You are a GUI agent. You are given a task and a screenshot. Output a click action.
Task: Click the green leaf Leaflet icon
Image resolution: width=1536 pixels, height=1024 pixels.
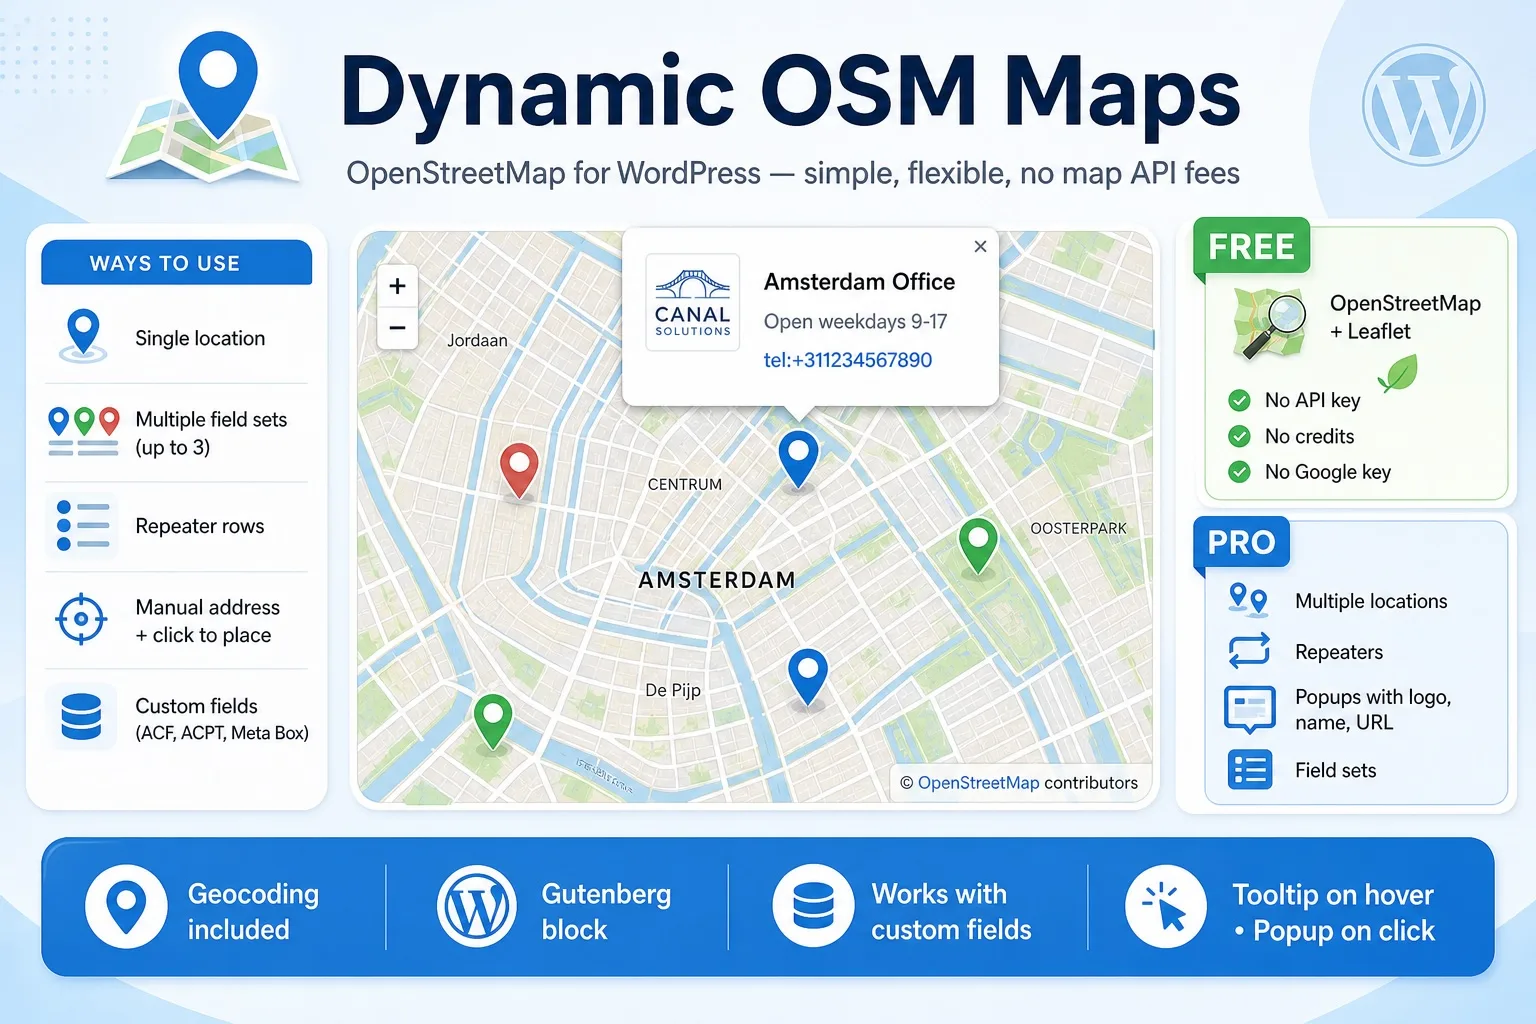[x=1397, y=374]
